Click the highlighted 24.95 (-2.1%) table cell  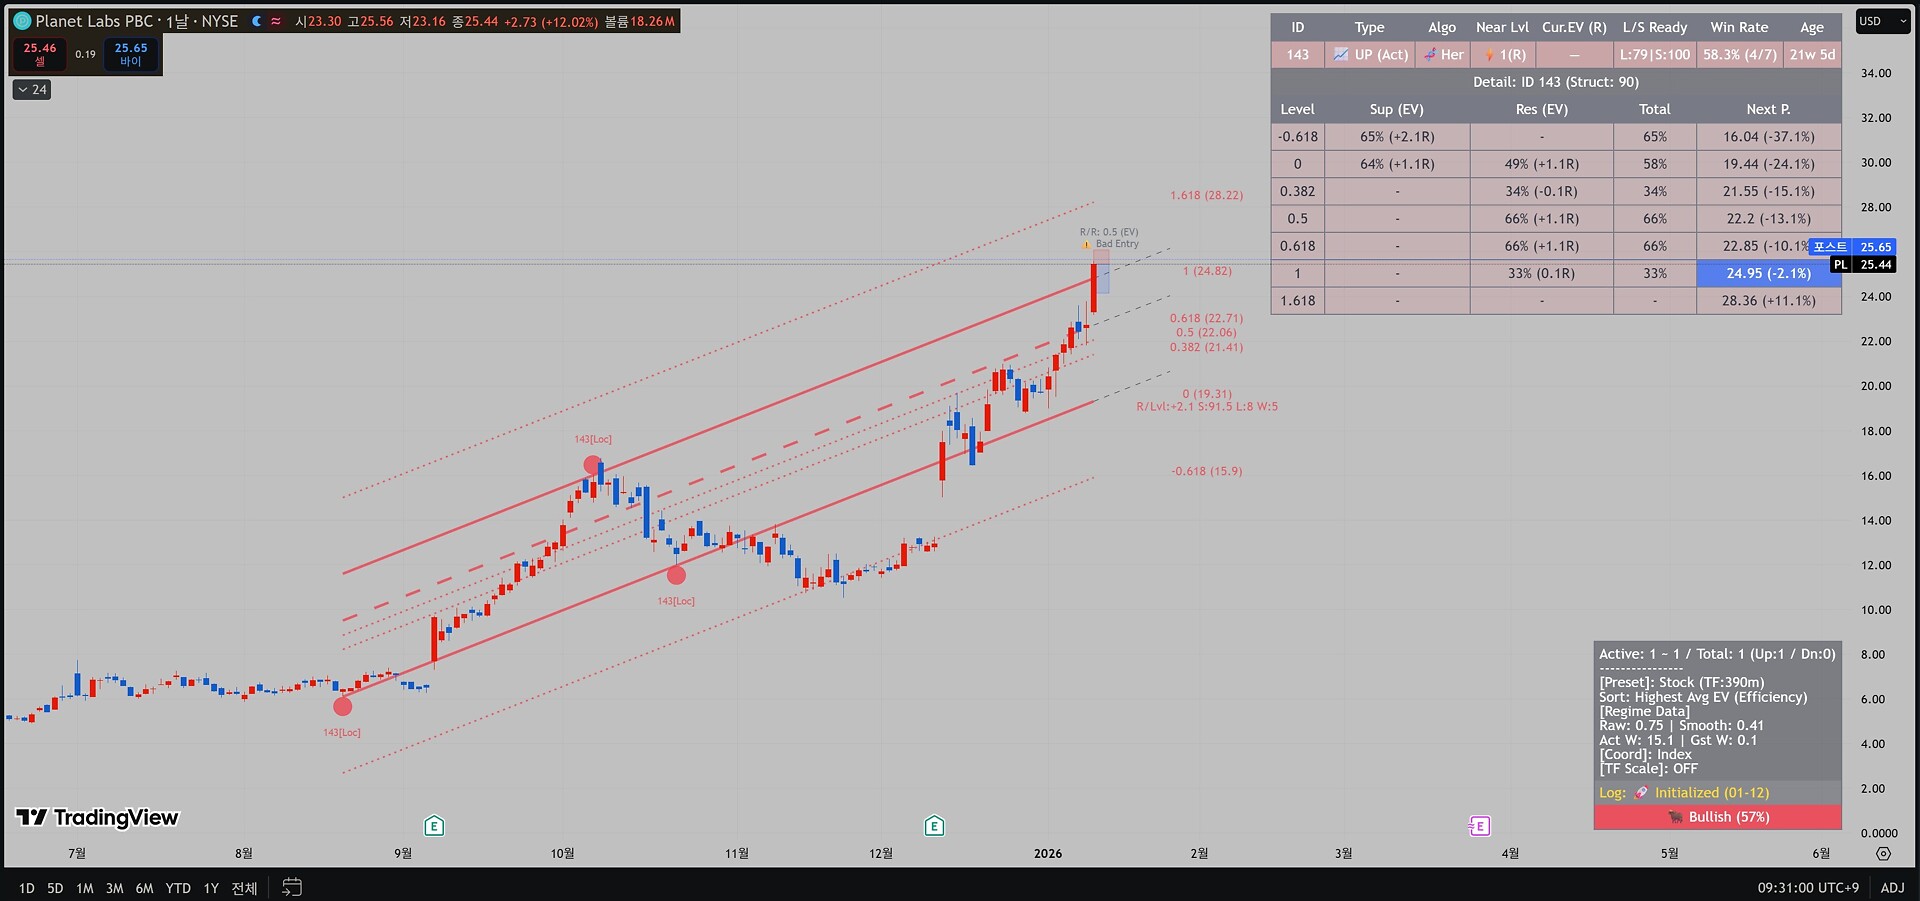(1768, 273)
